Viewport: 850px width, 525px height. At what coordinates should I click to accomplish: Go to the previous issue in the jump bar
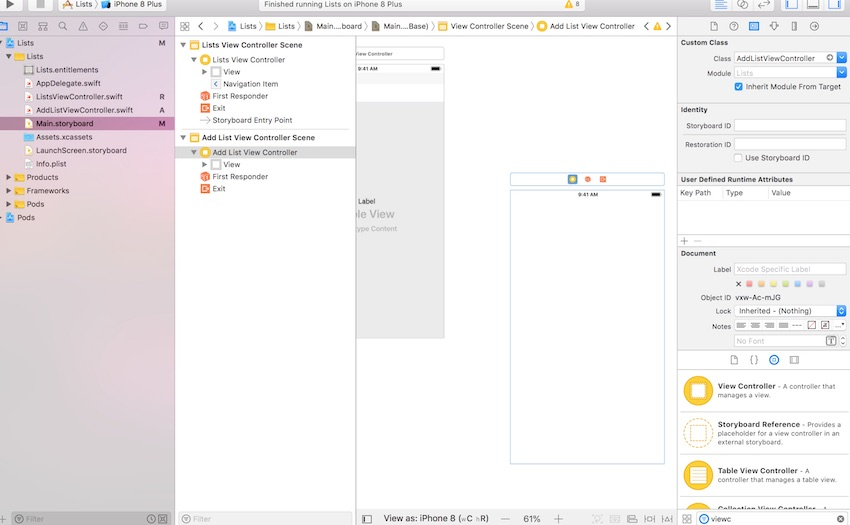[646, 26]
